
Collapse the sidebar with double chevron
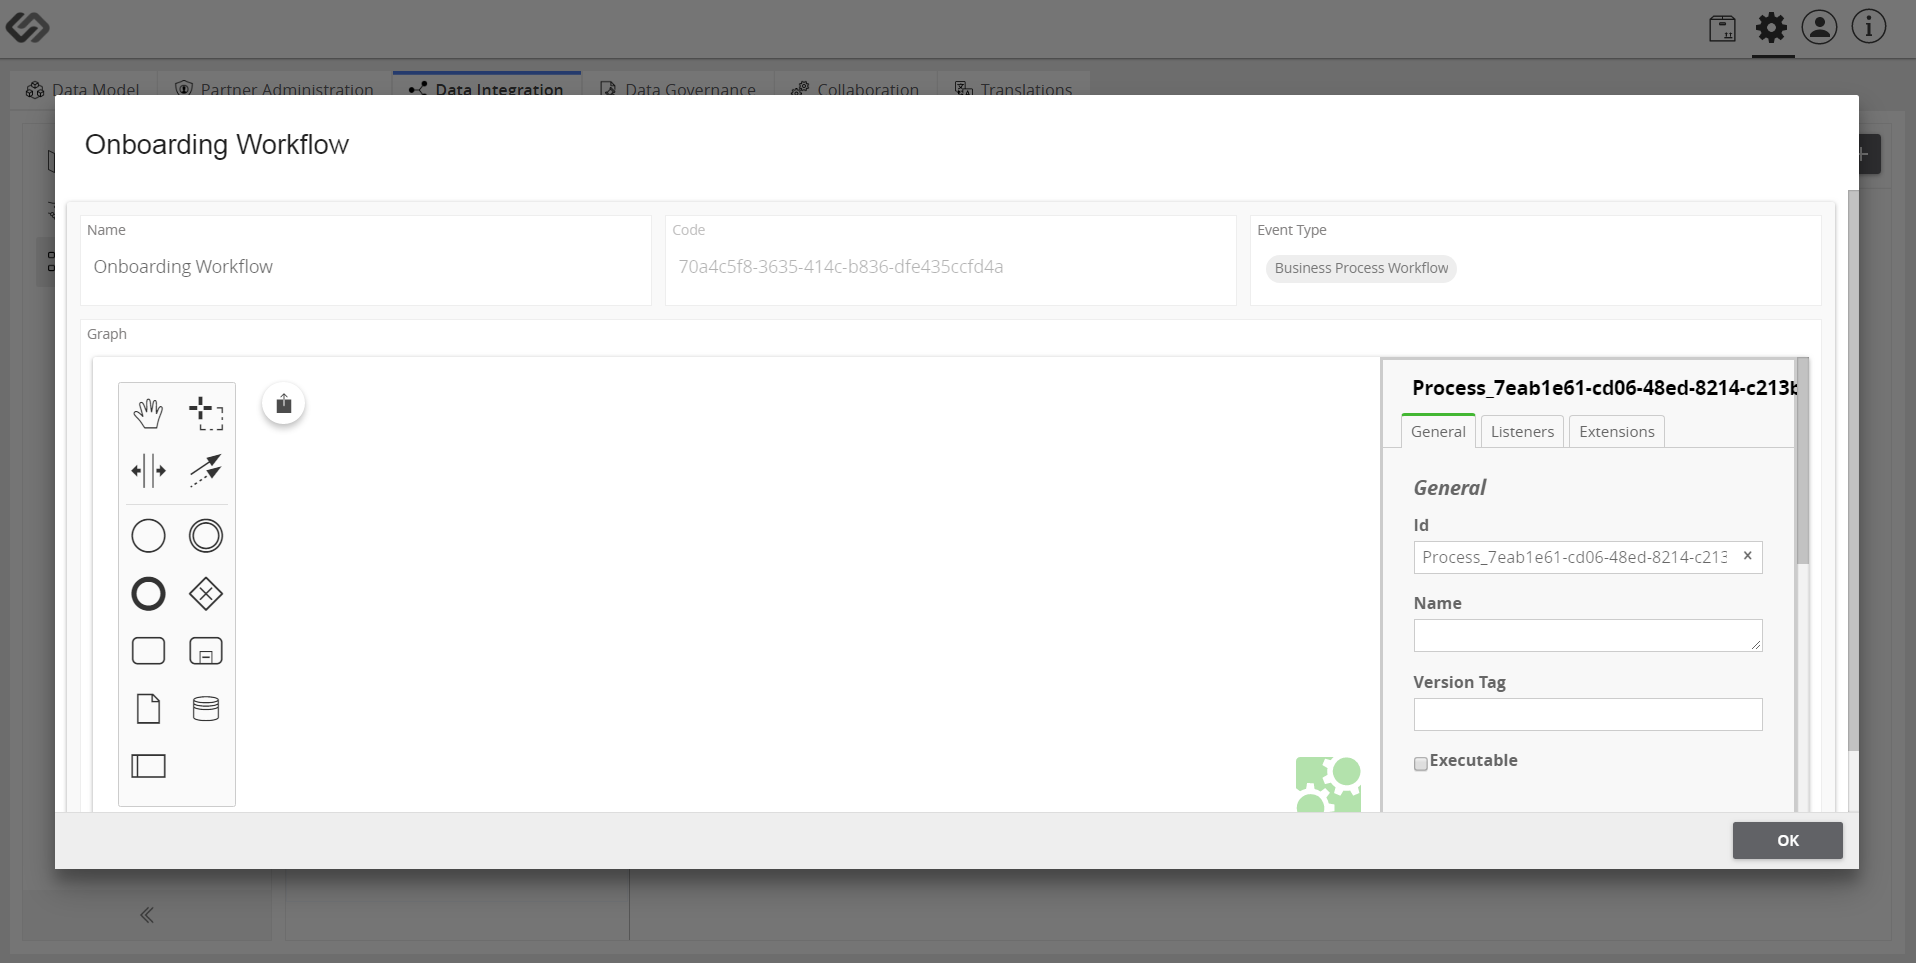coord(147,915)
